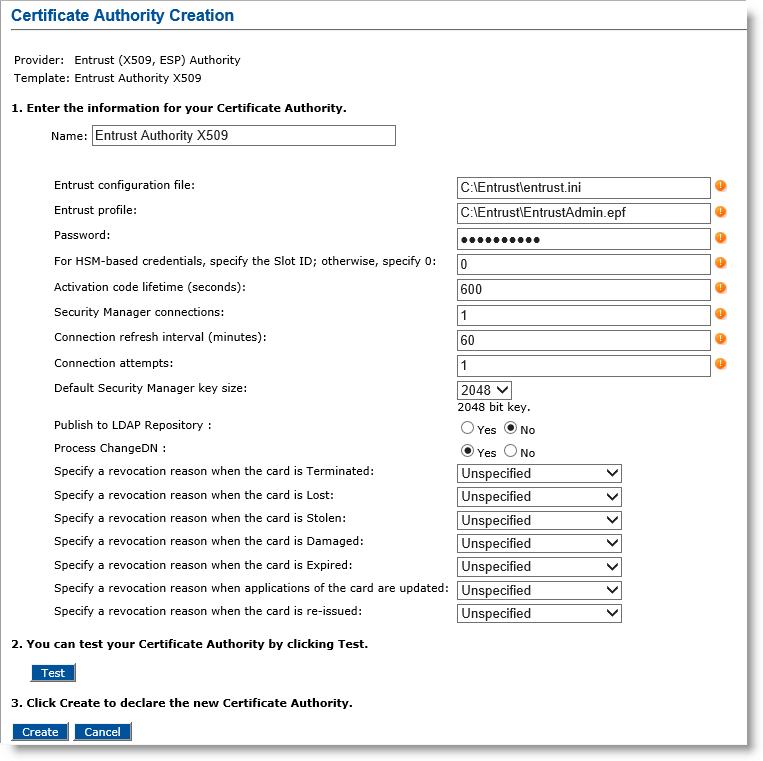Image resolution: width=763 pixels, height=761 pixels.
Task: Click icon next to Security Manager connections
Action: 720,314
